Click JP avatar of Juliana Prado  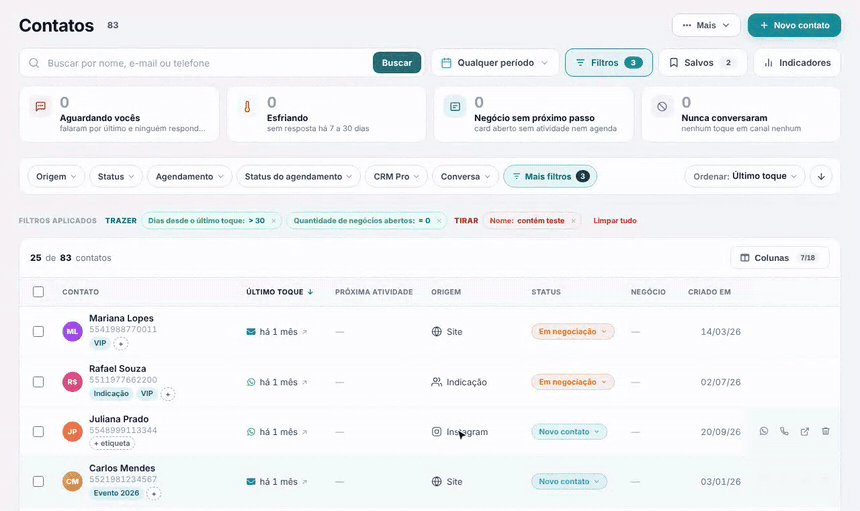tap(72, 431)
